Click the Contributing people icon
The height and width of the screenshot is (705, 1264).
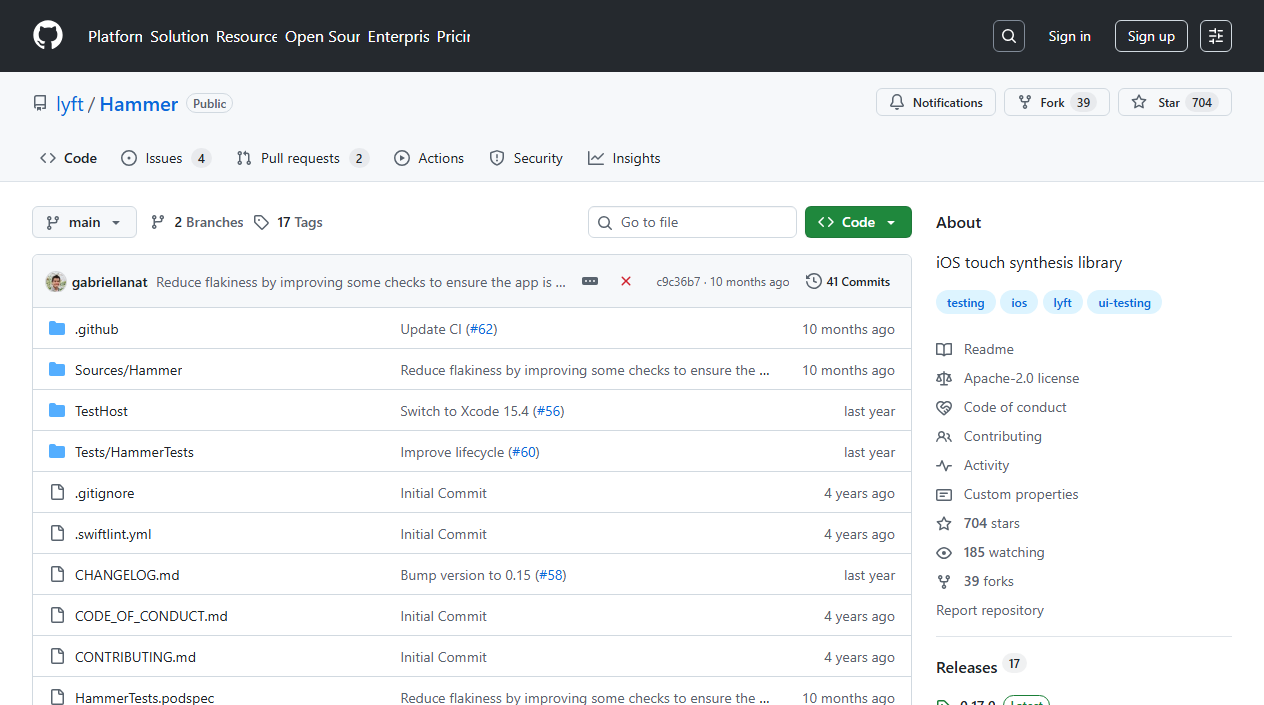944,436
